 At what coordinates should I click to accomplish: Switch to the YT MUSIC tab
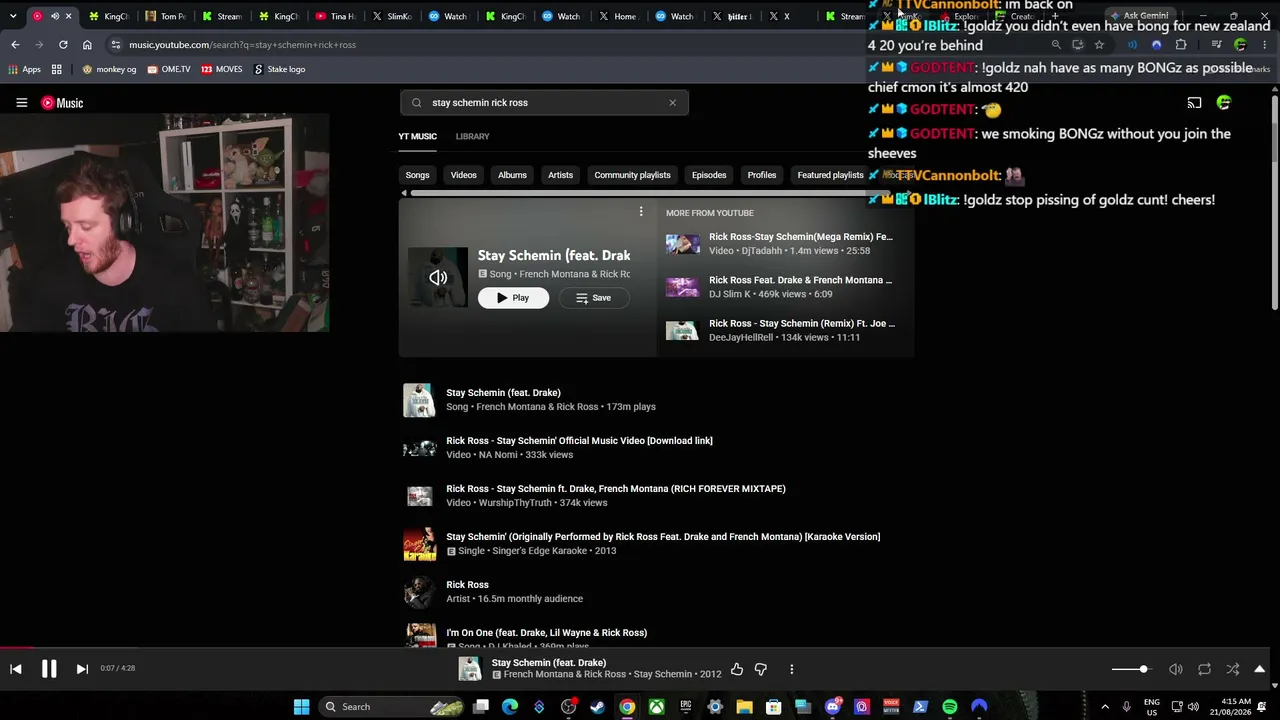tap(417, 136)
